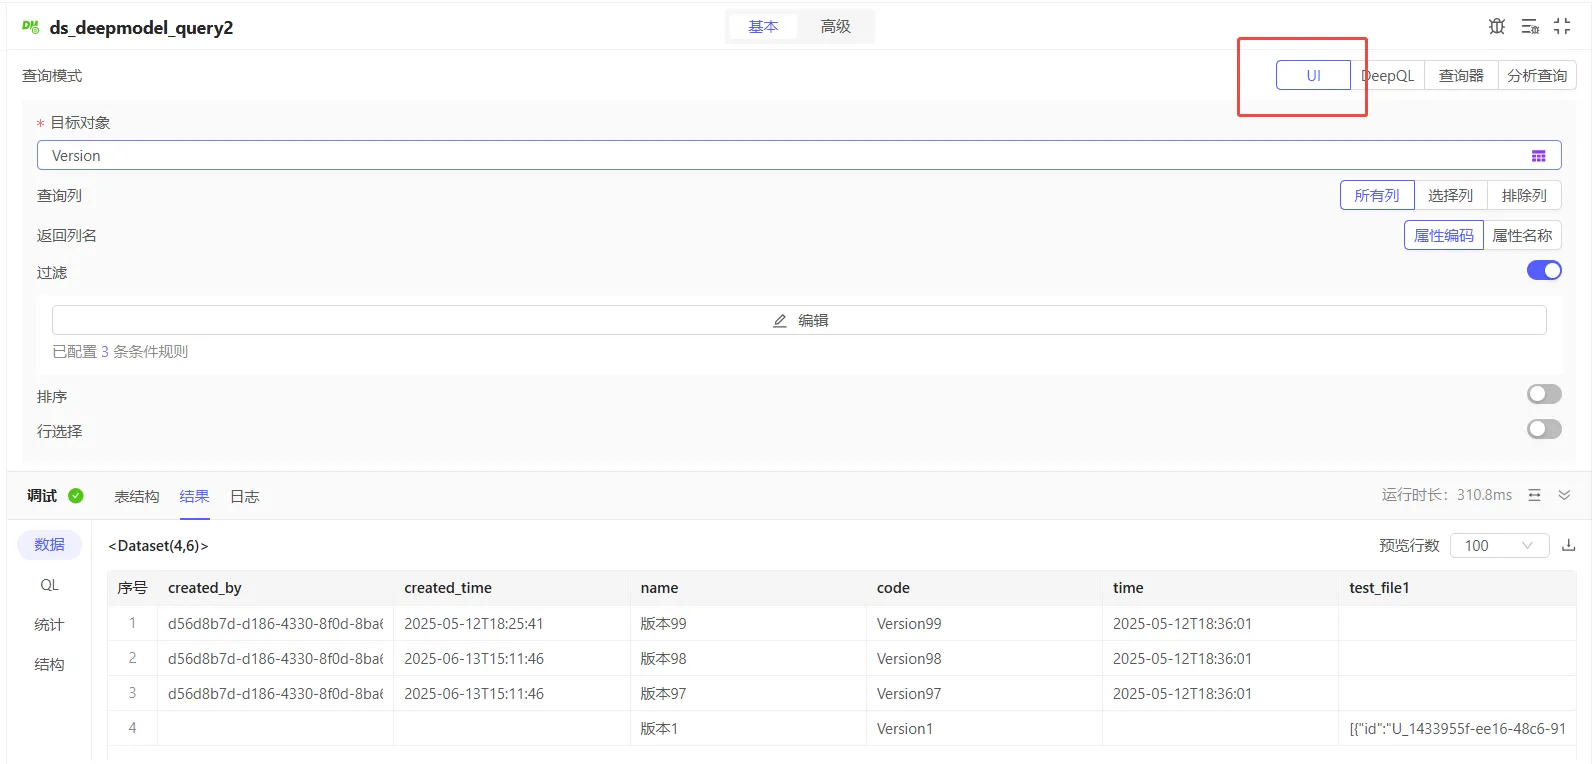Click the pencil edit icon for filters
The height and width of the screenshot is (764, 1592).
[780, 321]
